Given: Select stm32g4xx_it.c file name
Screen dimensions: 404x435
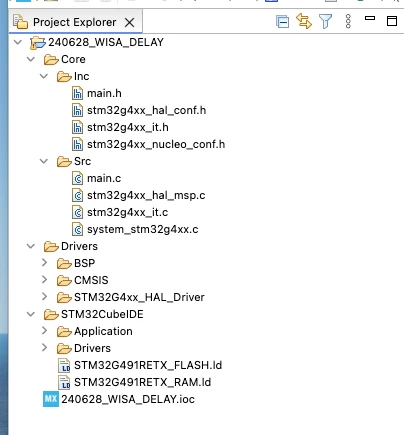Looking at the screenshot, I should point(128,212).
